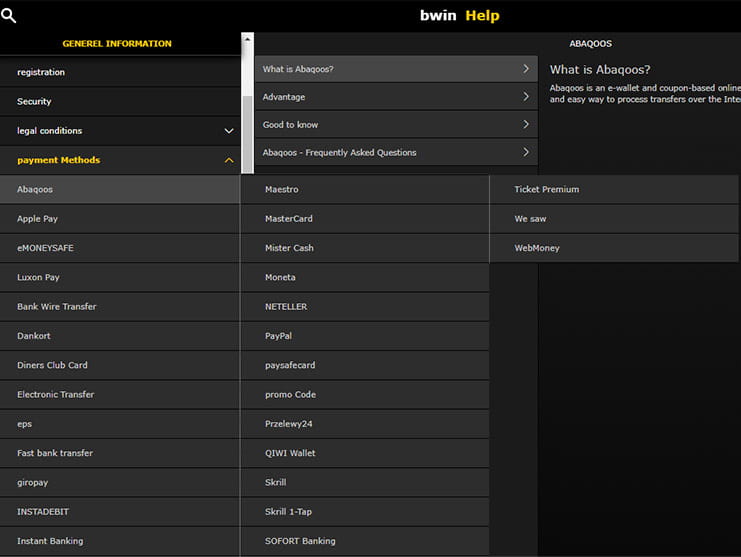Select Maestro payment method
741x557 pixels.
(365, 189)
